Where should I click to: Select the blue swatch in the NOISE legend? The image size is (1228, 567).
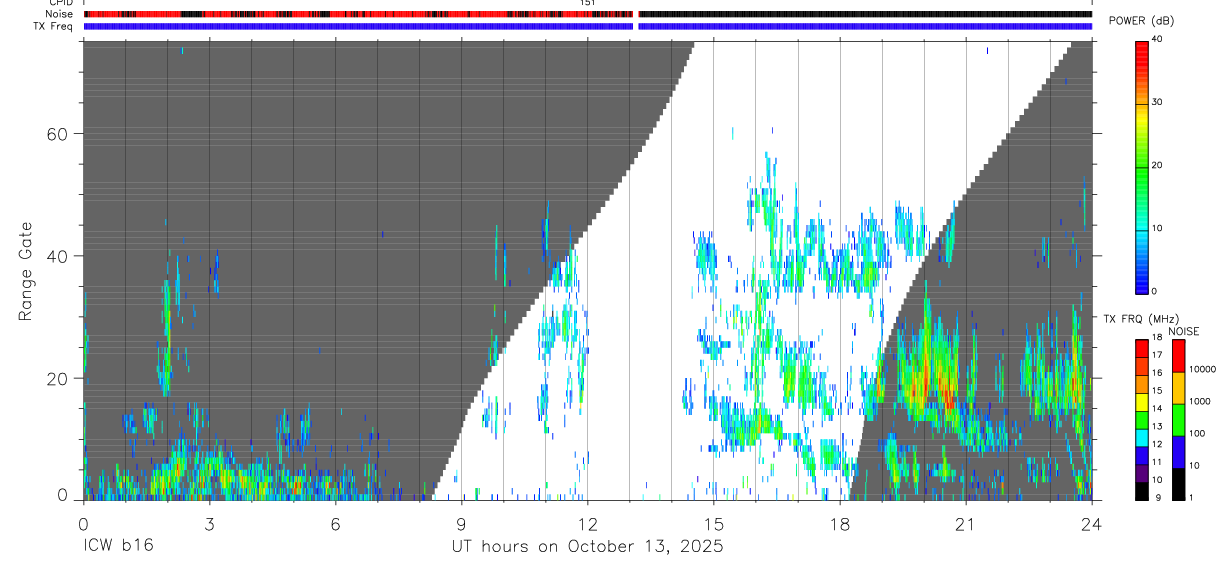point(1179,451)
